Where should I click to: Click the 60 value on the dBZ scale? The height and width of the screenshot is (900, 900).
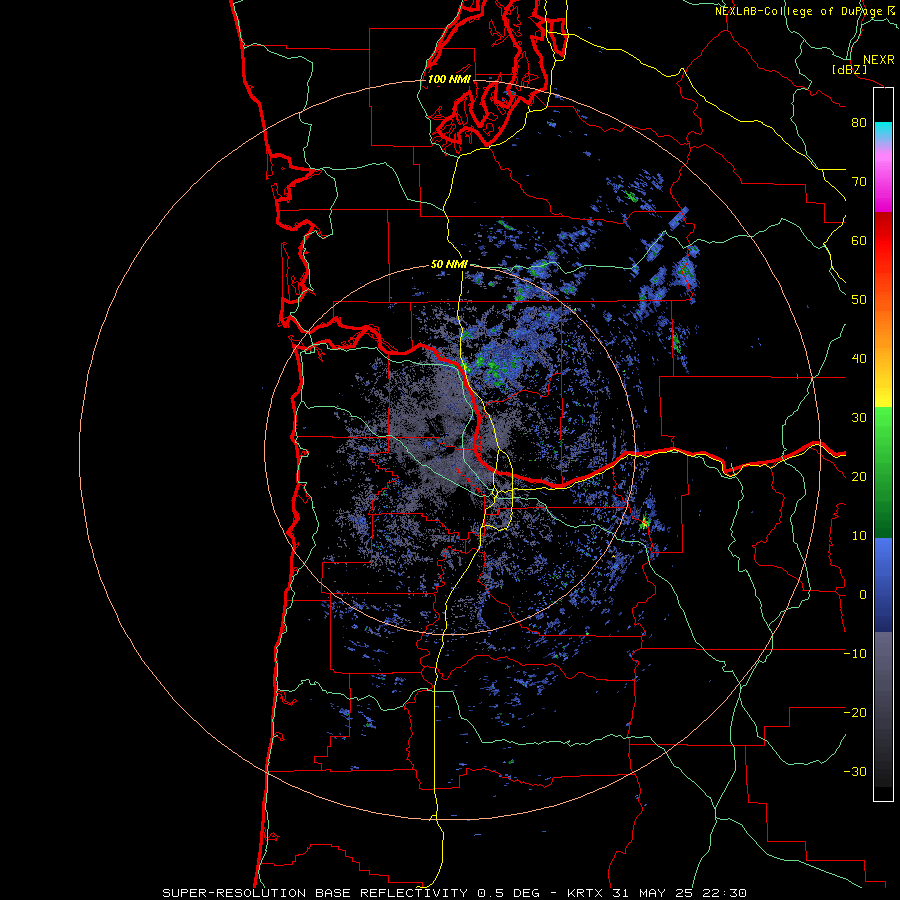point(859,240)
